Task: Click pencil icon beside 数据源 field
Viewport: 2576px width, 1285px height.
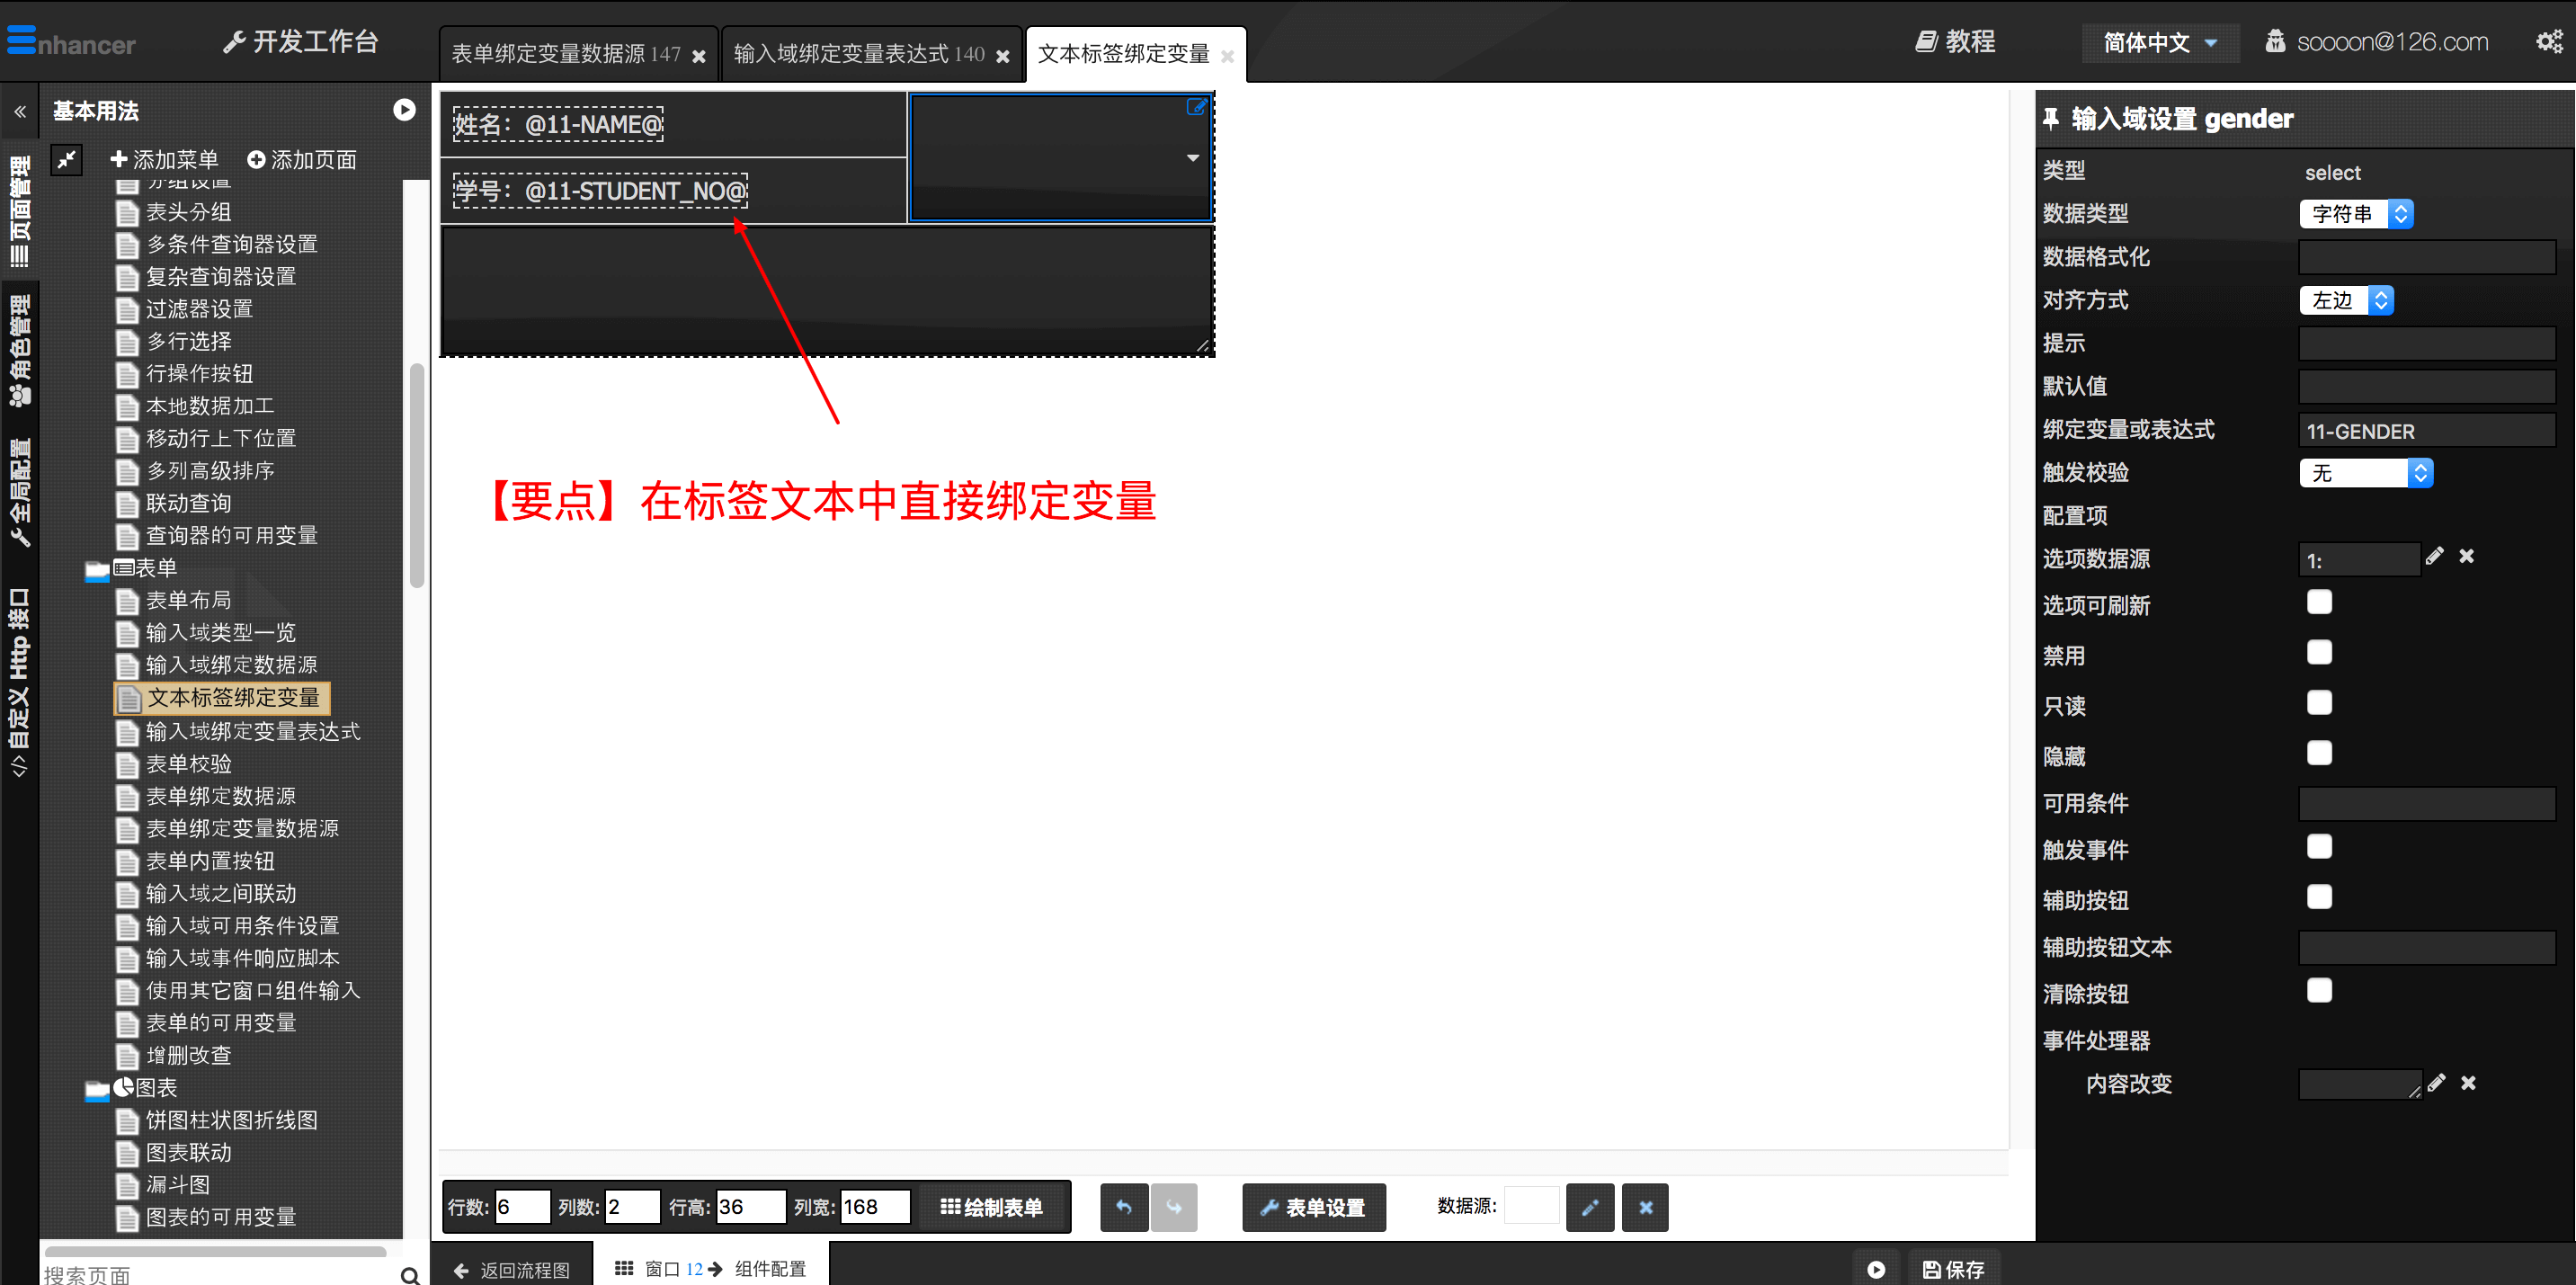Action: coord(1589,1207)
